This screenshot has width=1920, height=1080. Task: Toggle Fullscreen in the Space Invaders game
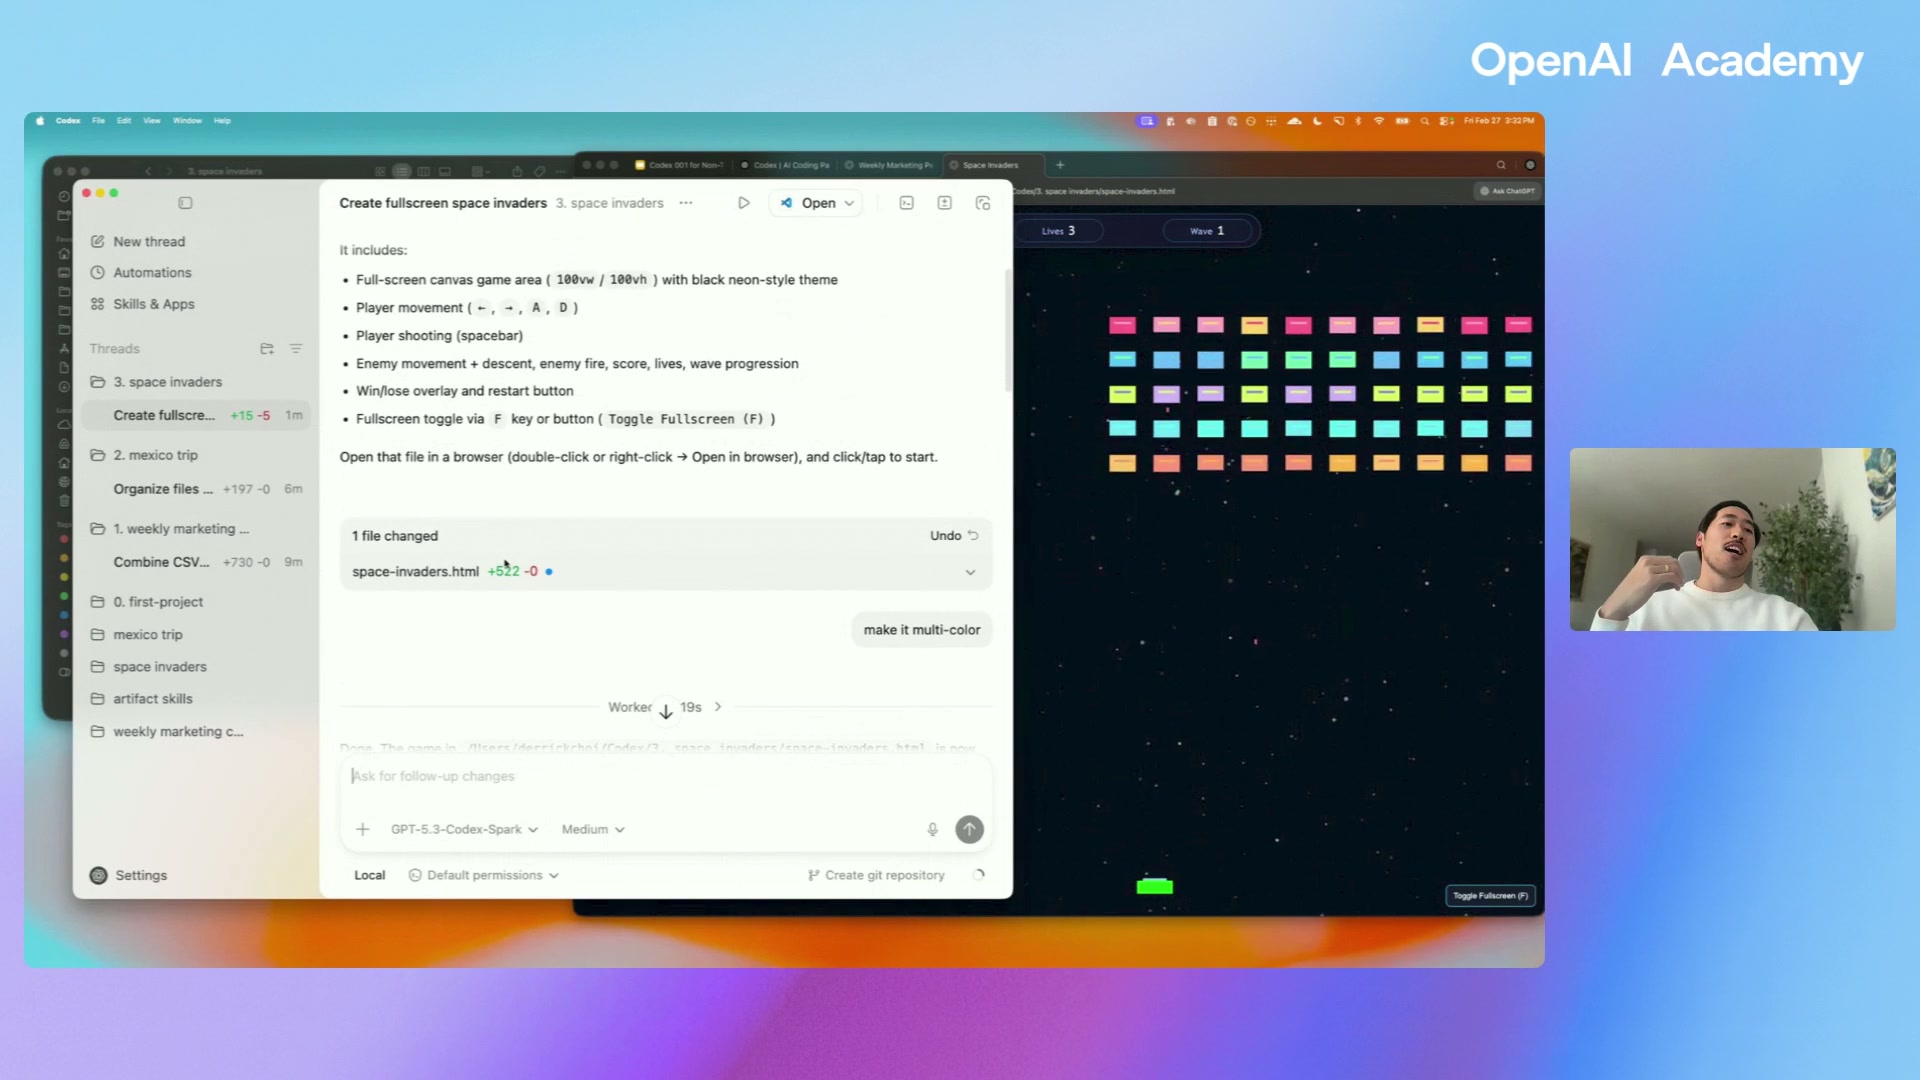click(1490, 895)
